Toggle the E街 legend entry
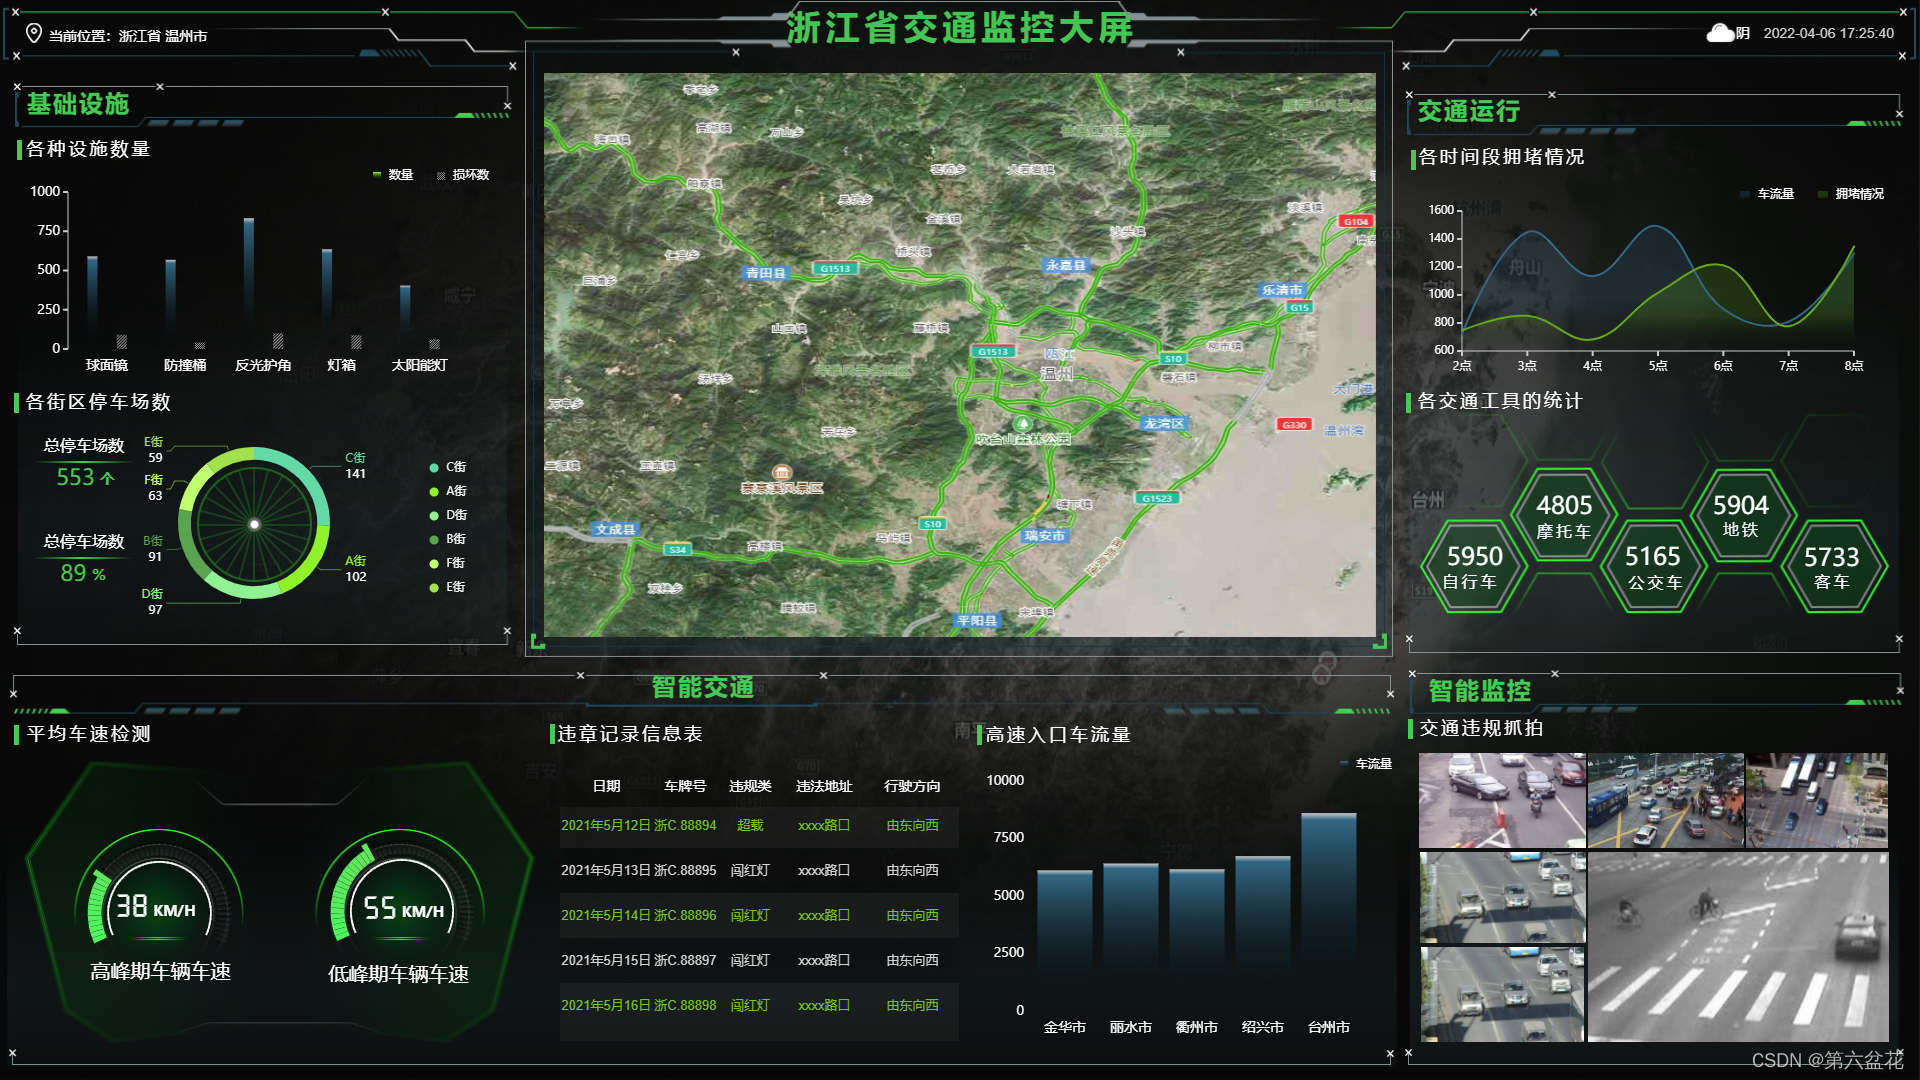This screenshot has width=1920, height=1080. pos(448,587)
